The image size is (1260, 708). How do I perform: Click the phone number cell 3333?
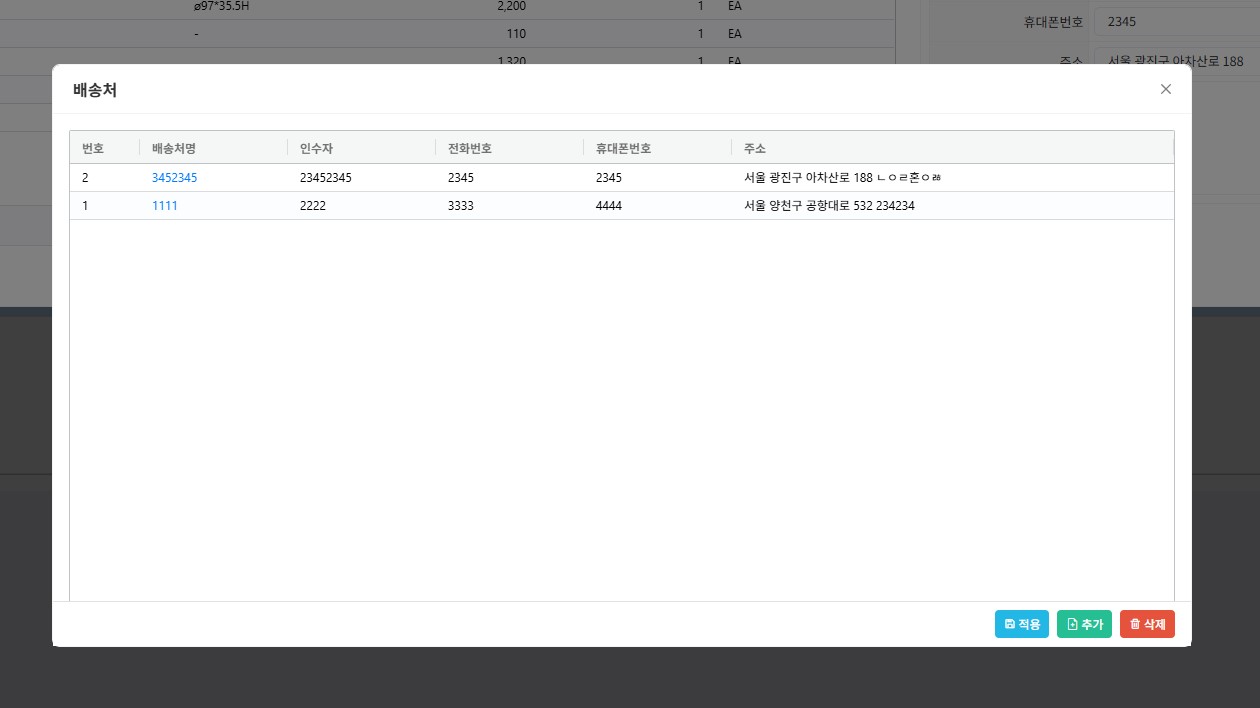click(461, 206)
